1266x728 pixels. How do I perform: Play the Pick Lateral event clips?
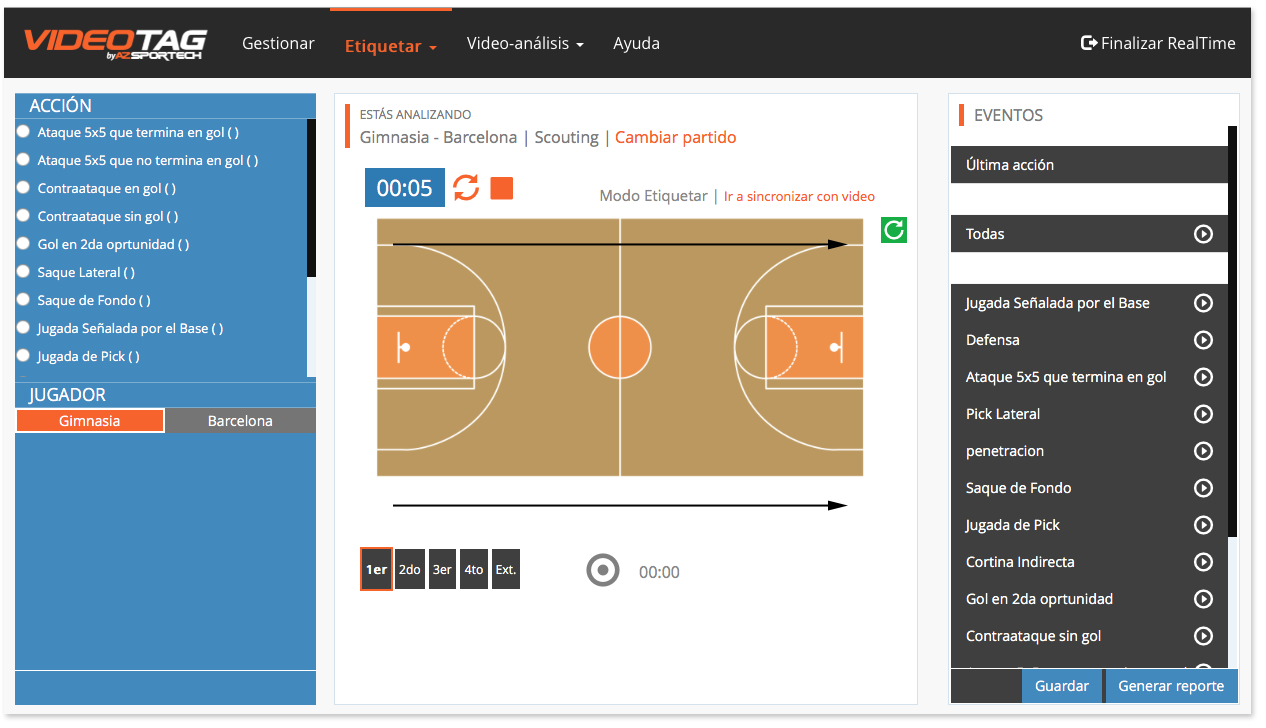1203,414
